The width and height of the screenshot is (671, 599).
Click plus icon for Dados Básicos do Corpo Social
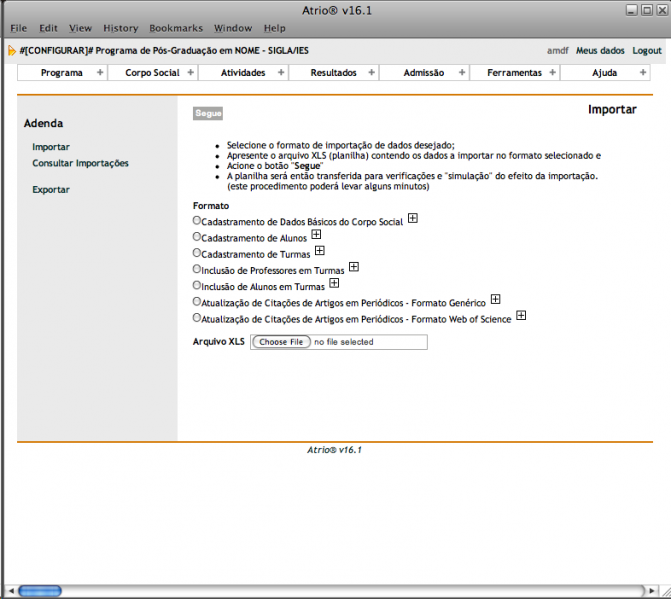click(412, 218)
